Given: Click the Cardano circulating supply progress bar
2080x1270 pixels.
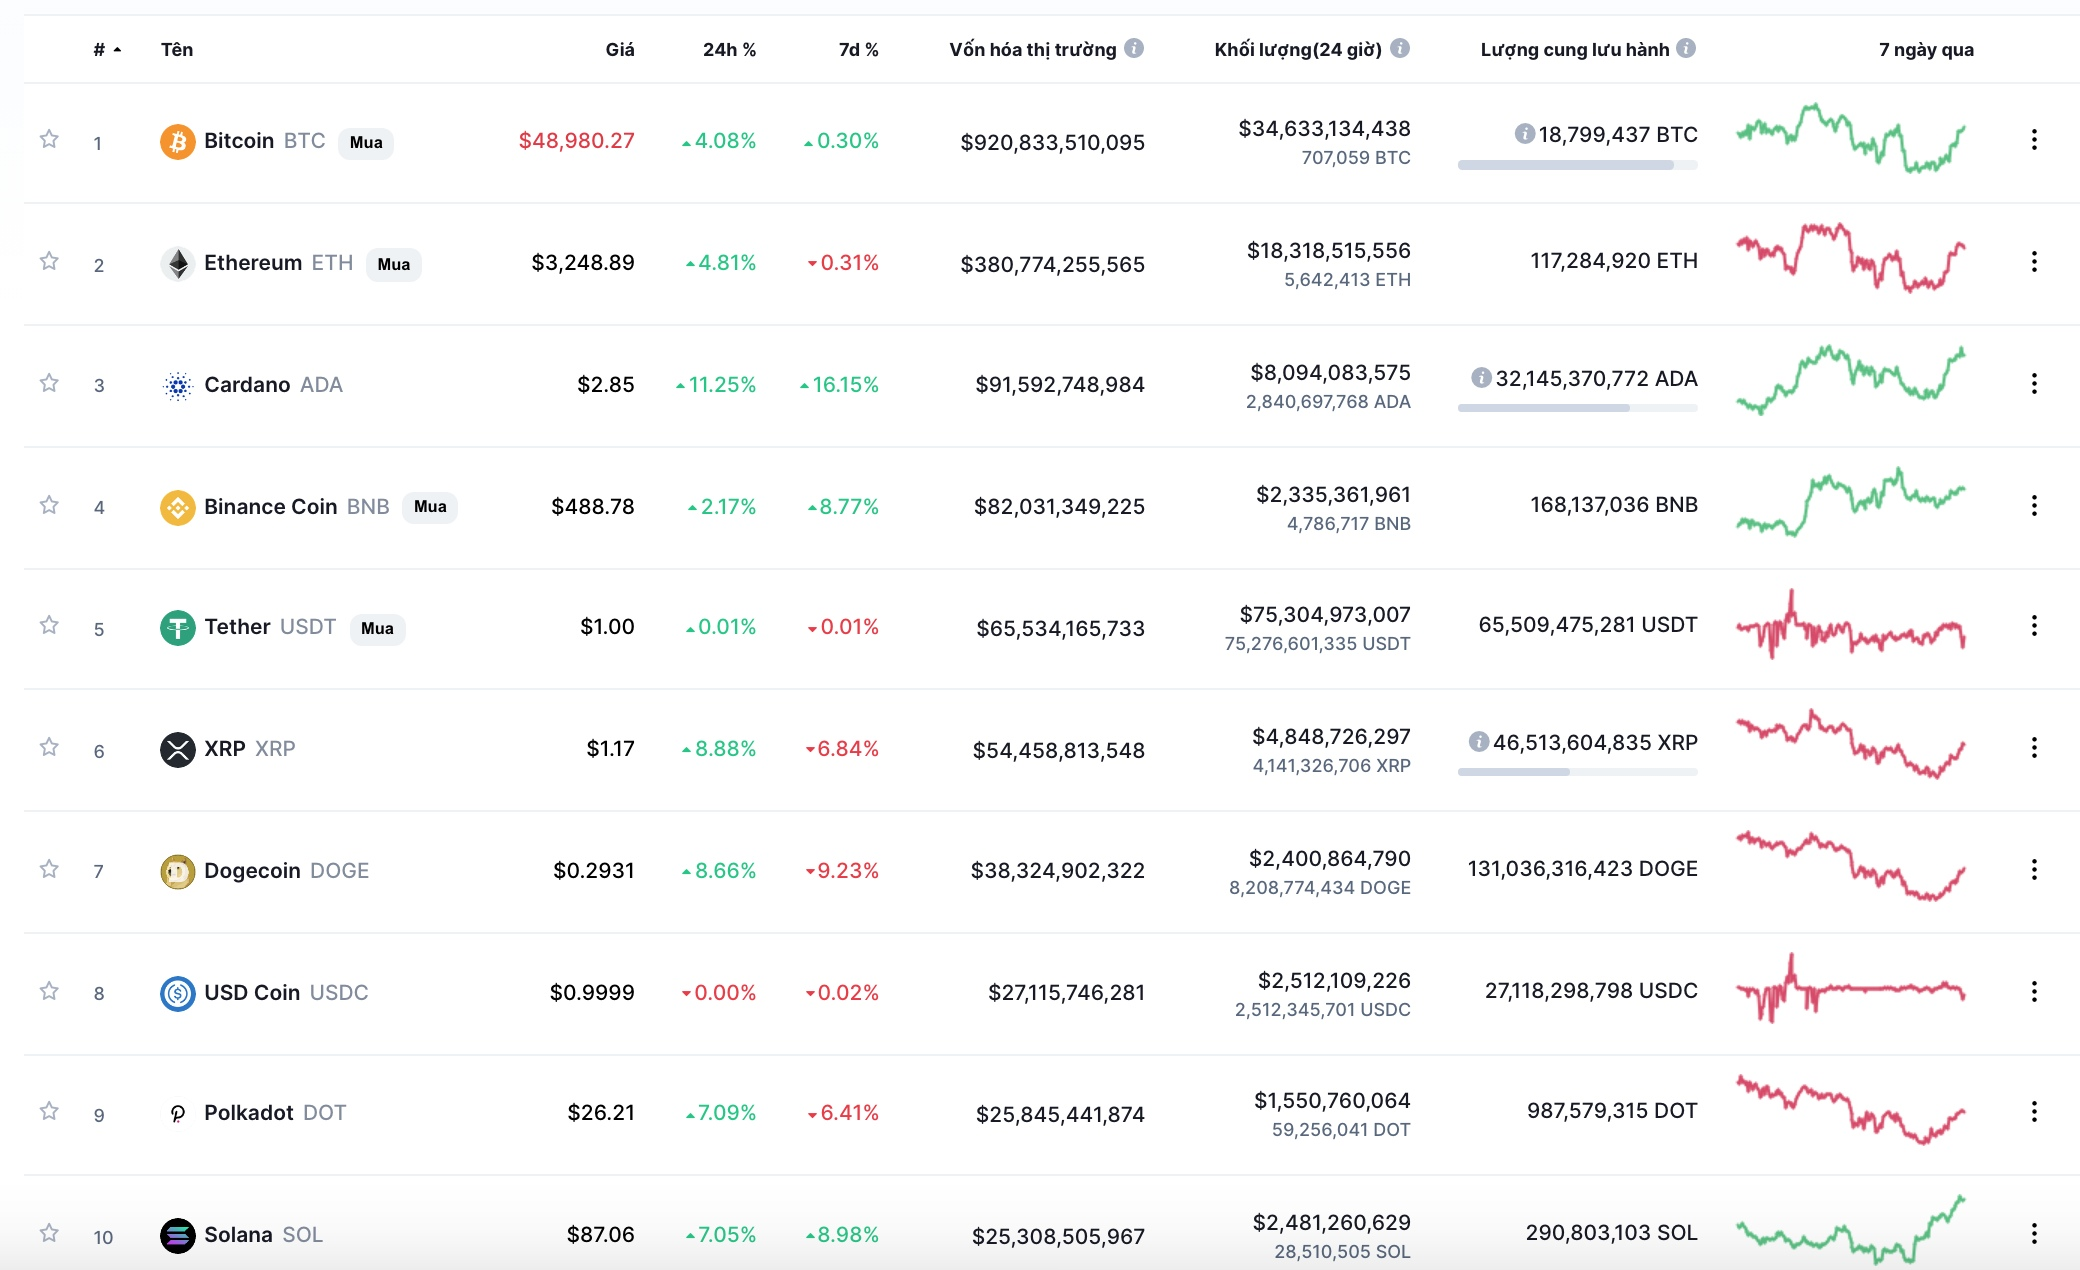Looking at the screenshot, I should [x=1578, y=408].
